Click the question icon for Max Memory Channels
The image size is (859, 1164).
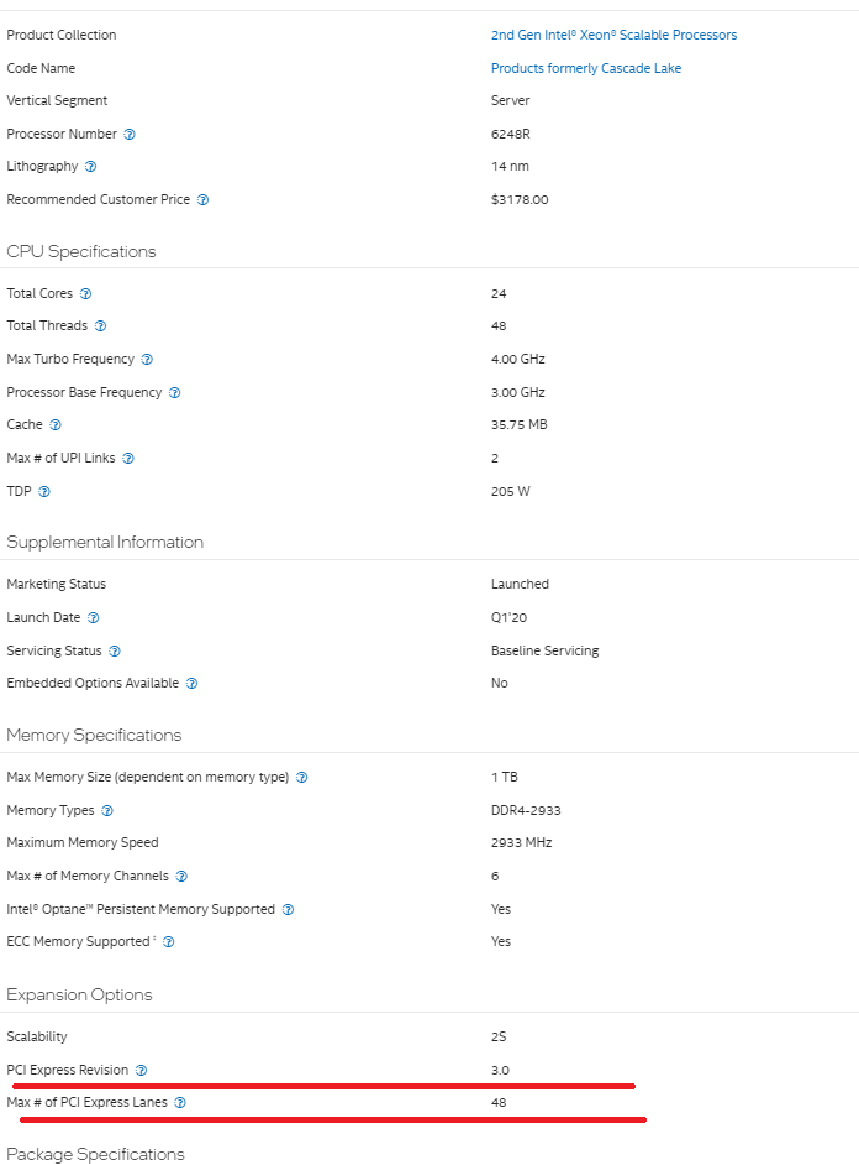[181, 876]
